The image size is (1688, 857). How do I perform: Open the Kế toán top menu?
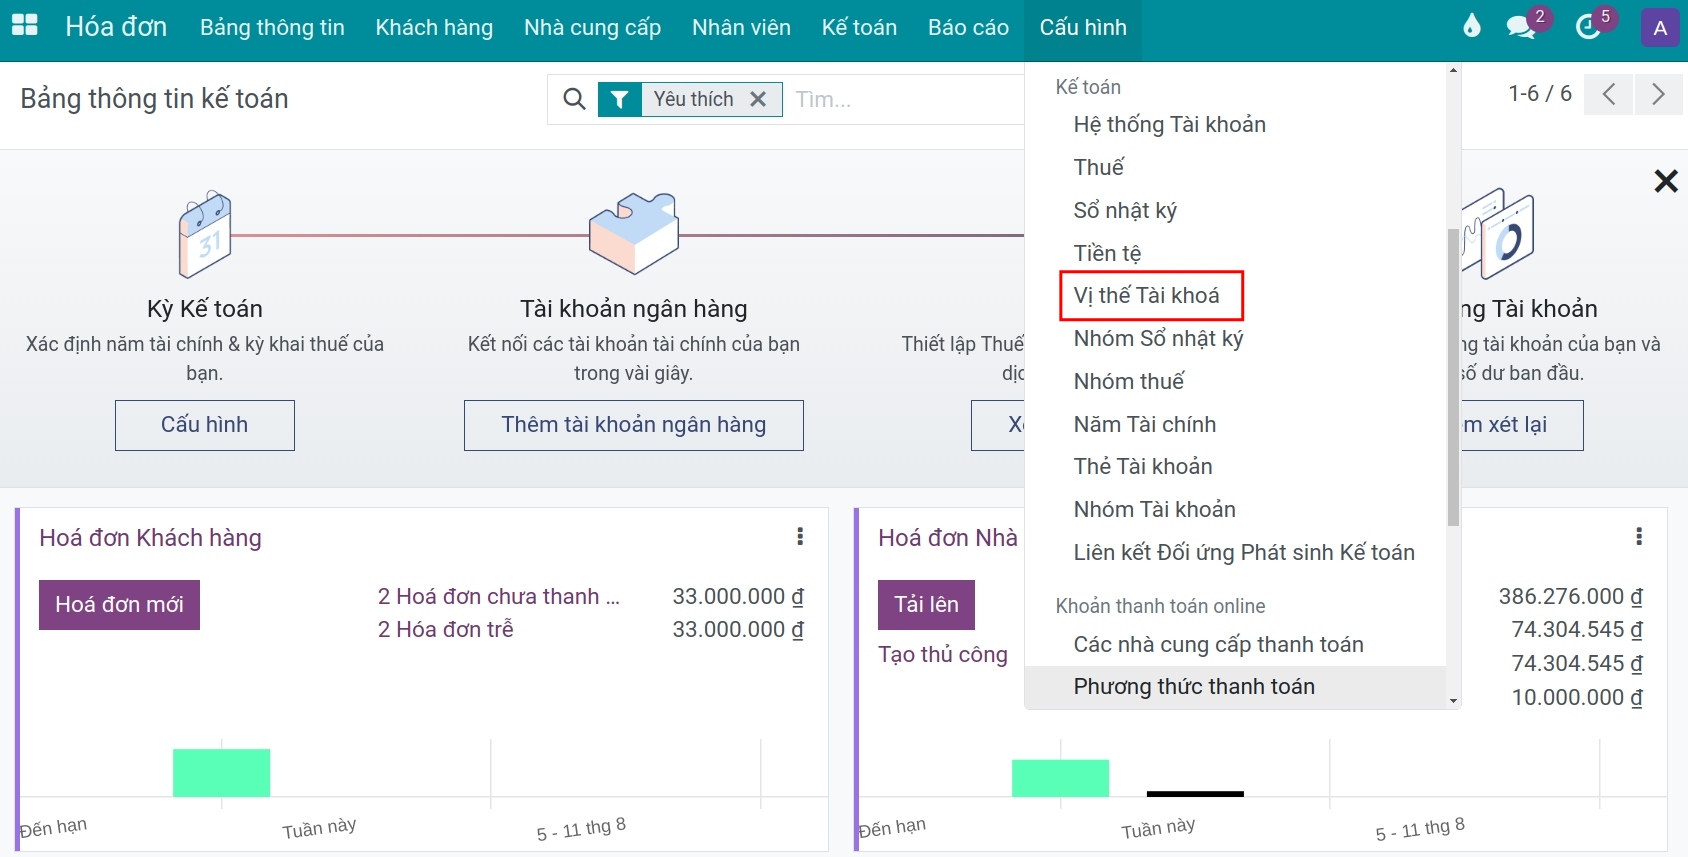[x=859, y=28]
